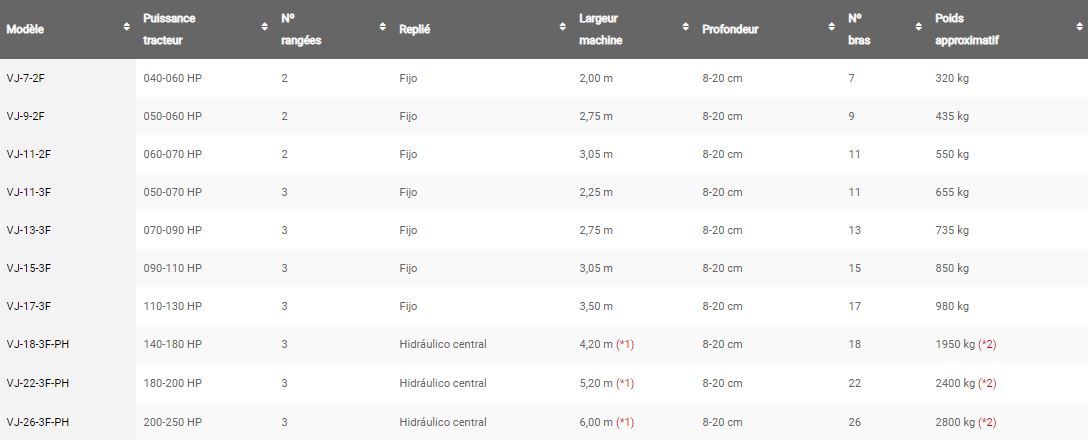1088x440 pixels.
Task: Click sort arrows beside Largeur machine
Action: 685,29
